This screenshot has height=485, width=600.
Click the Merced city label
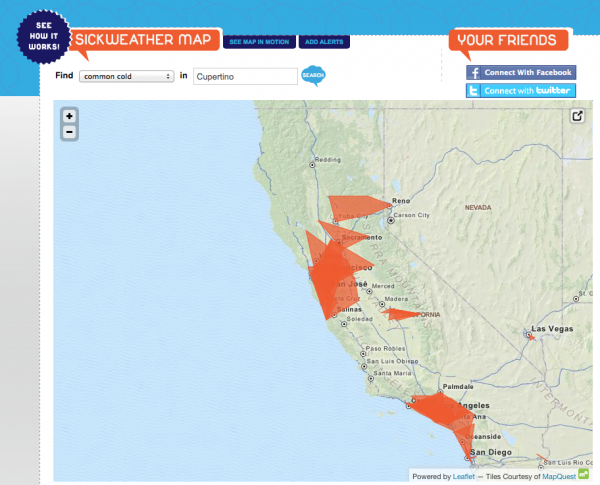383,286
